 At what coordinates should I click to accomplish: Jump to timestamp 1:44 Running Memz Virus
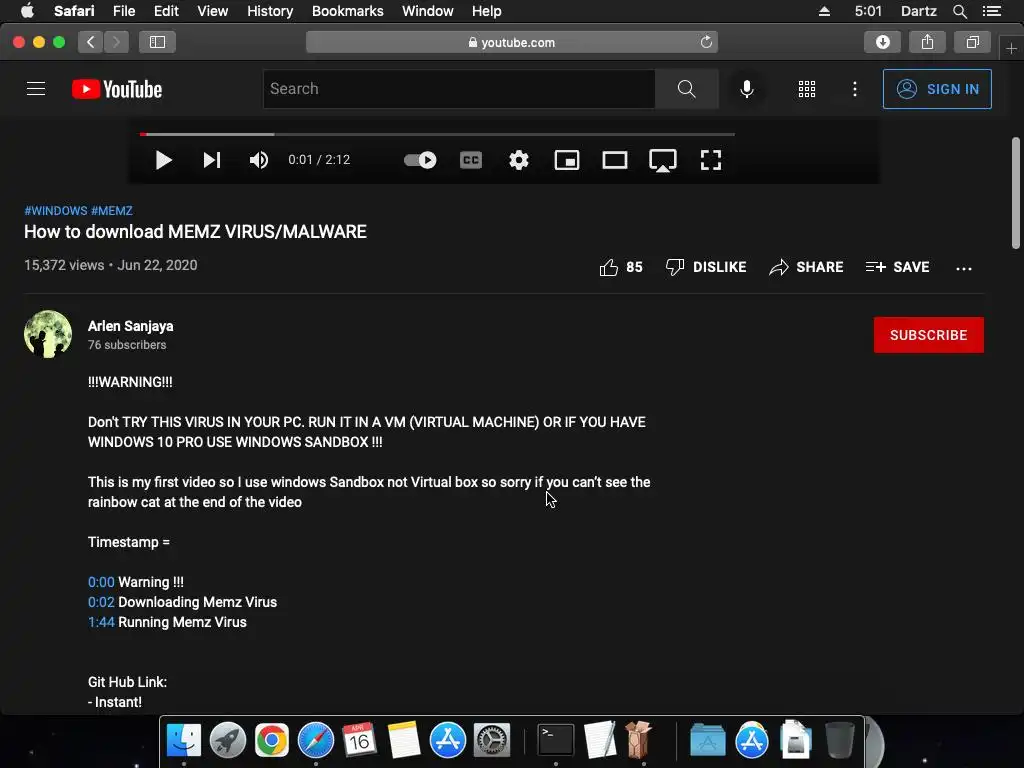pos(101,622)
